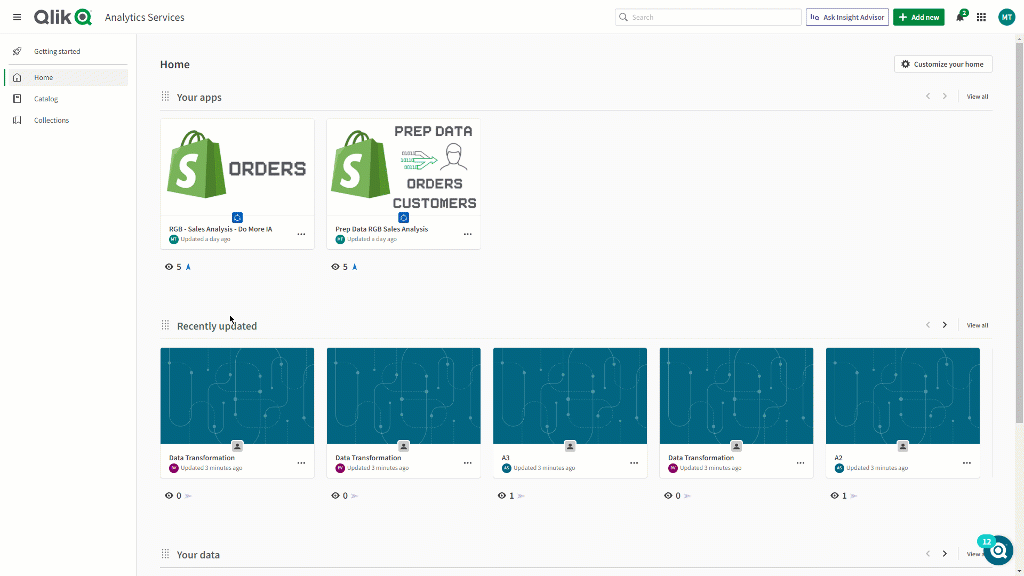
Task: Click Customize your home
Action: [942, 64]
